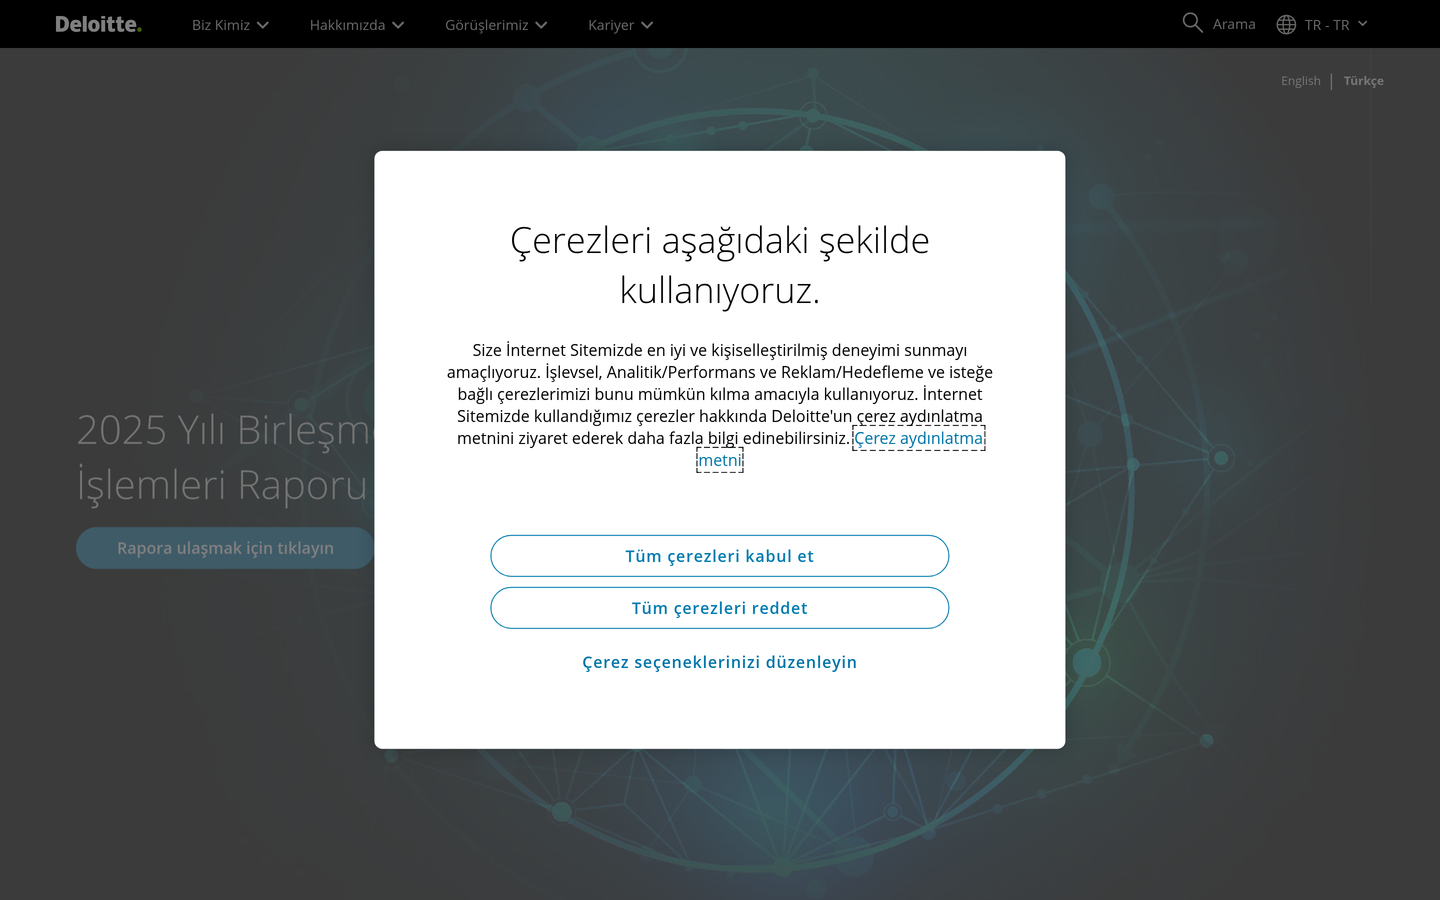
Task: Open the Görüşlerimiz menu
Action: 487,25
